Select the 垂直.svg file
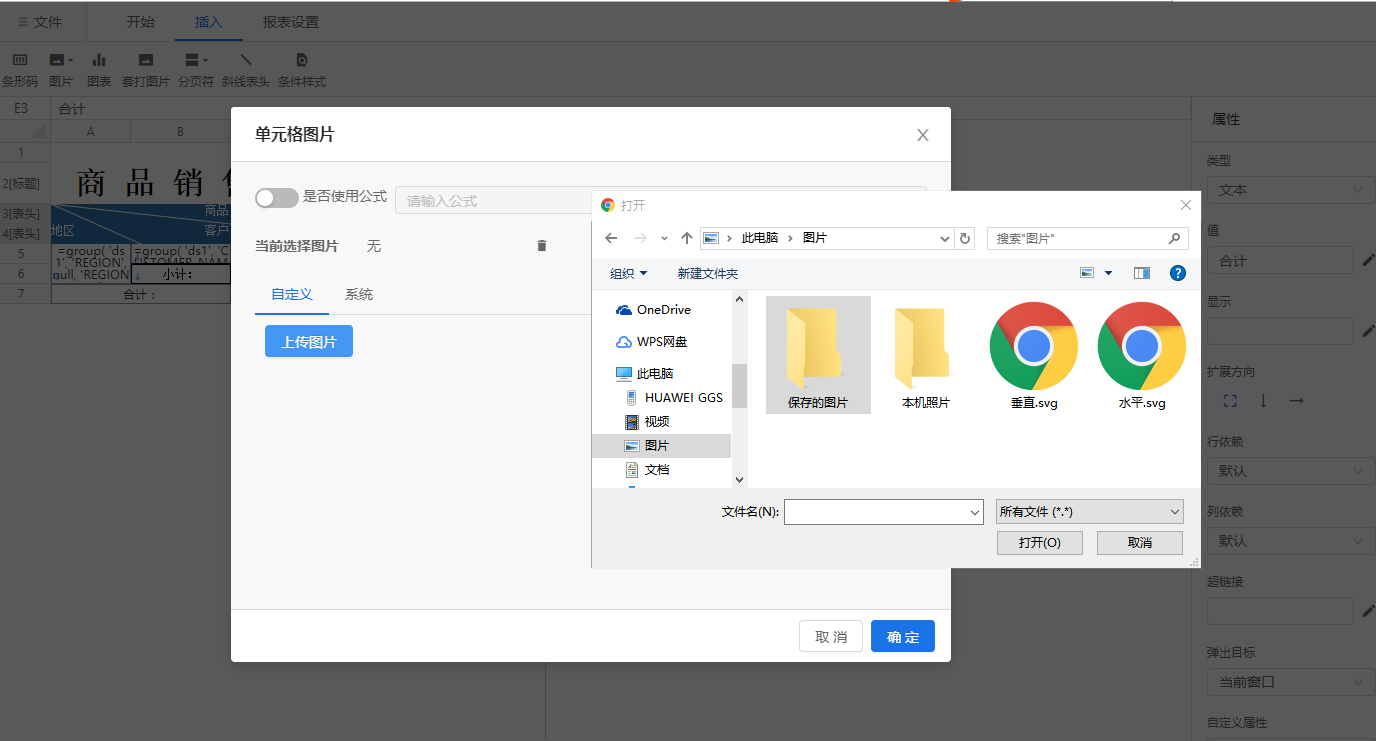 click(x=1034, y=355)
